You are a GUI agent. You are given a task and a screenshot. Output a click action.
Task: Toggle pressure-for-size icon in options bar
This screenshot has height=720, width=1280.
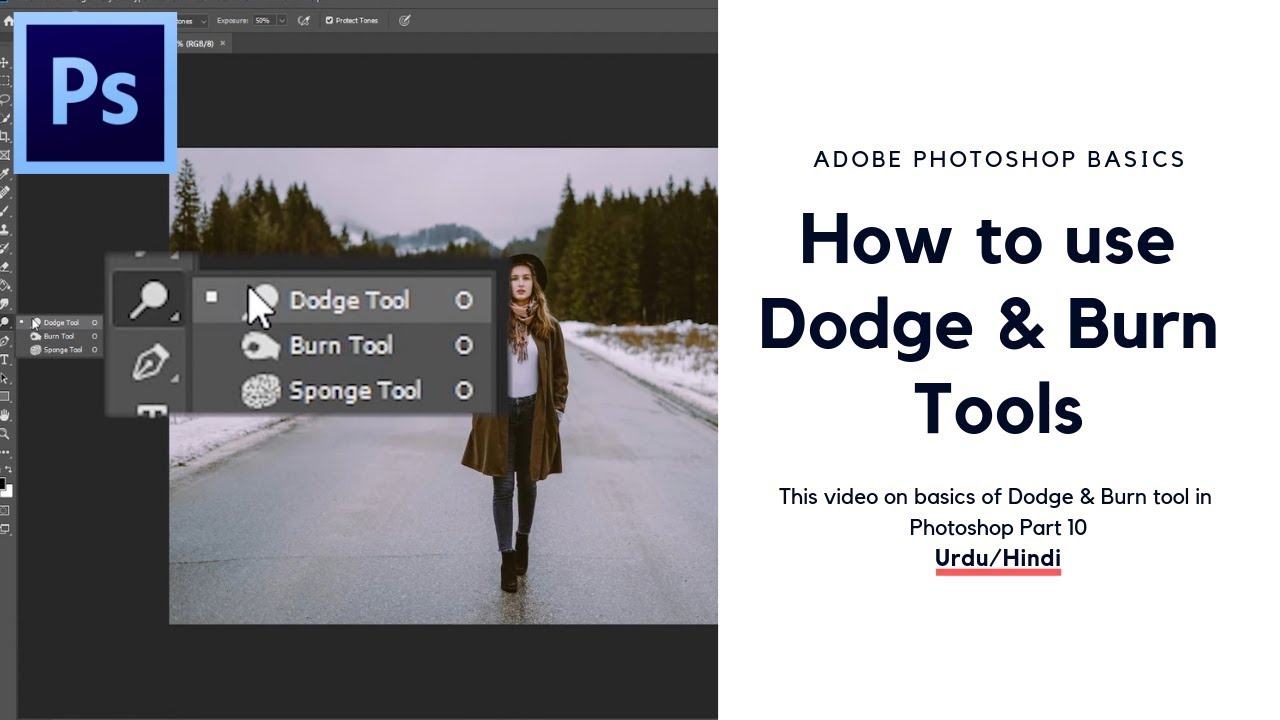click(404, 20)
